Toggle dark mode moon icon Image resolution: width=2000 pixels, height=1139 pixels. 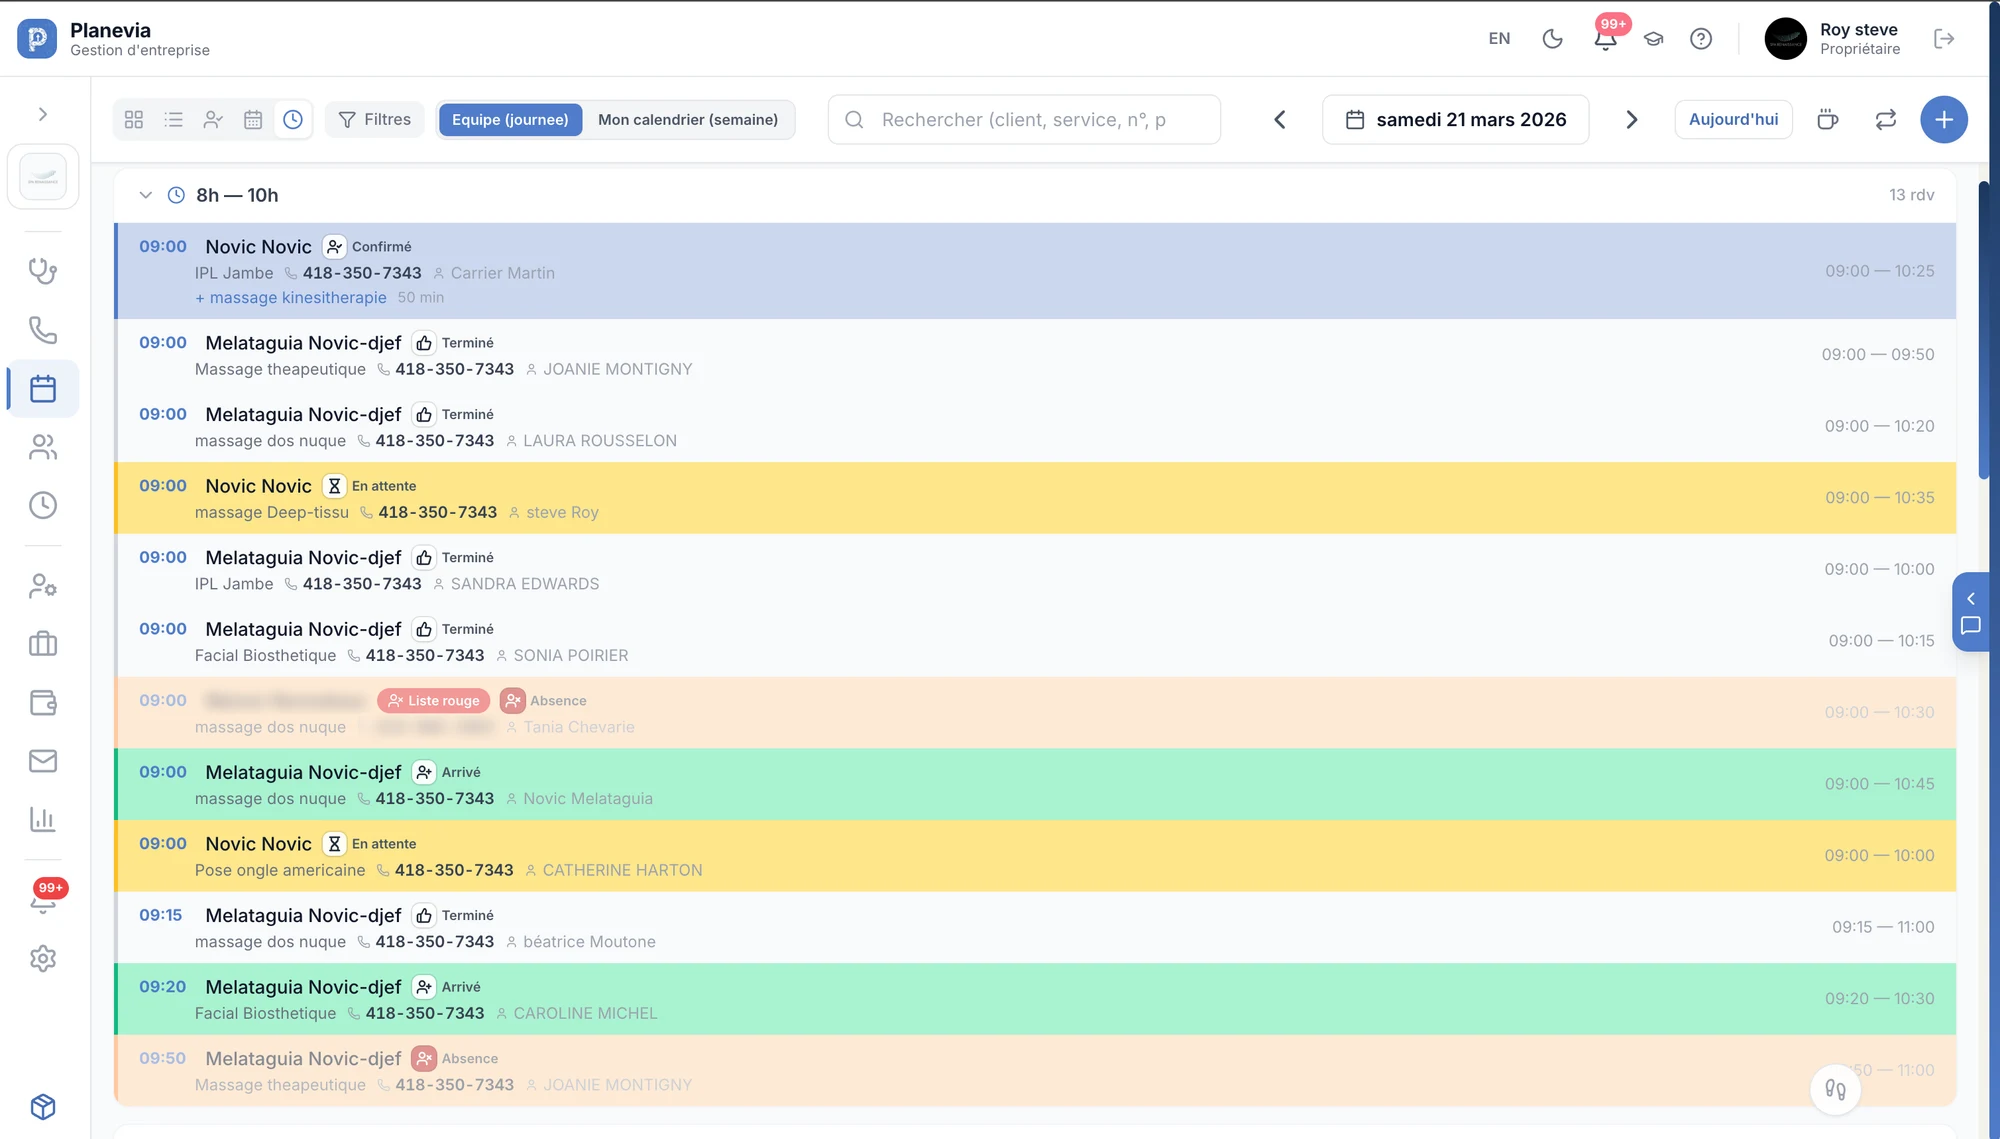[1552, 39]
